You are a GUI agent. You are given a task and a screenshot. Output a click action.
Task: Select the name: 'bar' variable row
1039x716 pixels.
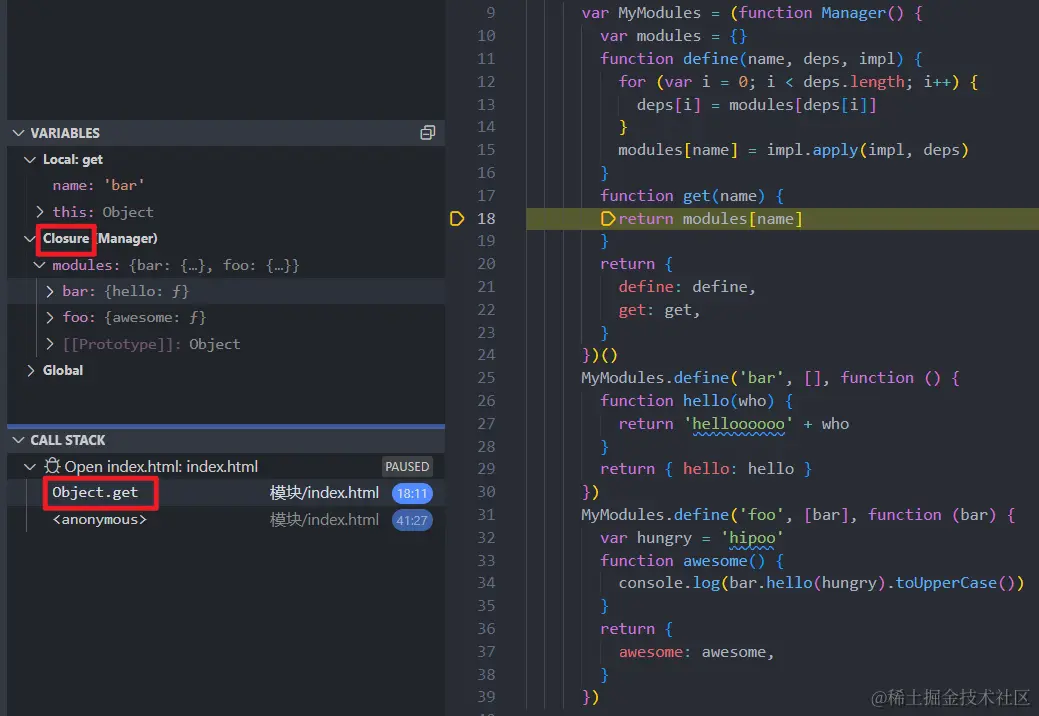pos(225,185)
